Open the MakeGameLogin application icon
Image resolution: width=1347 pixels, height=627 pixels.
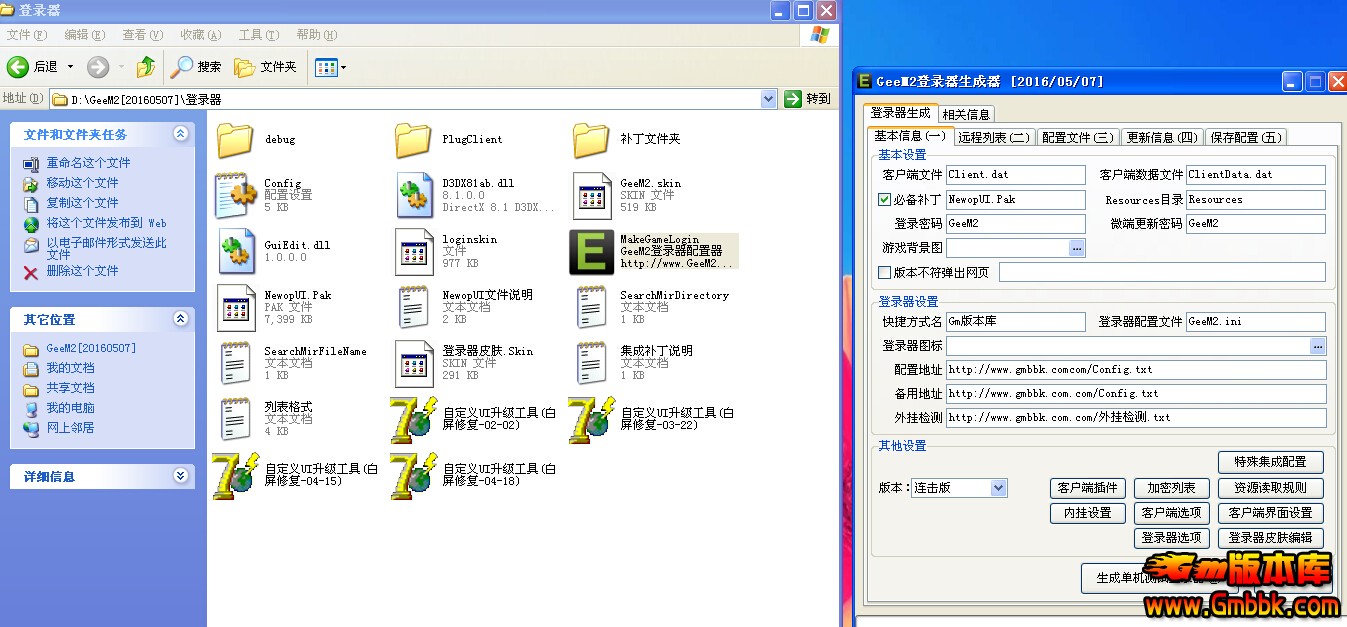[591, 252]
